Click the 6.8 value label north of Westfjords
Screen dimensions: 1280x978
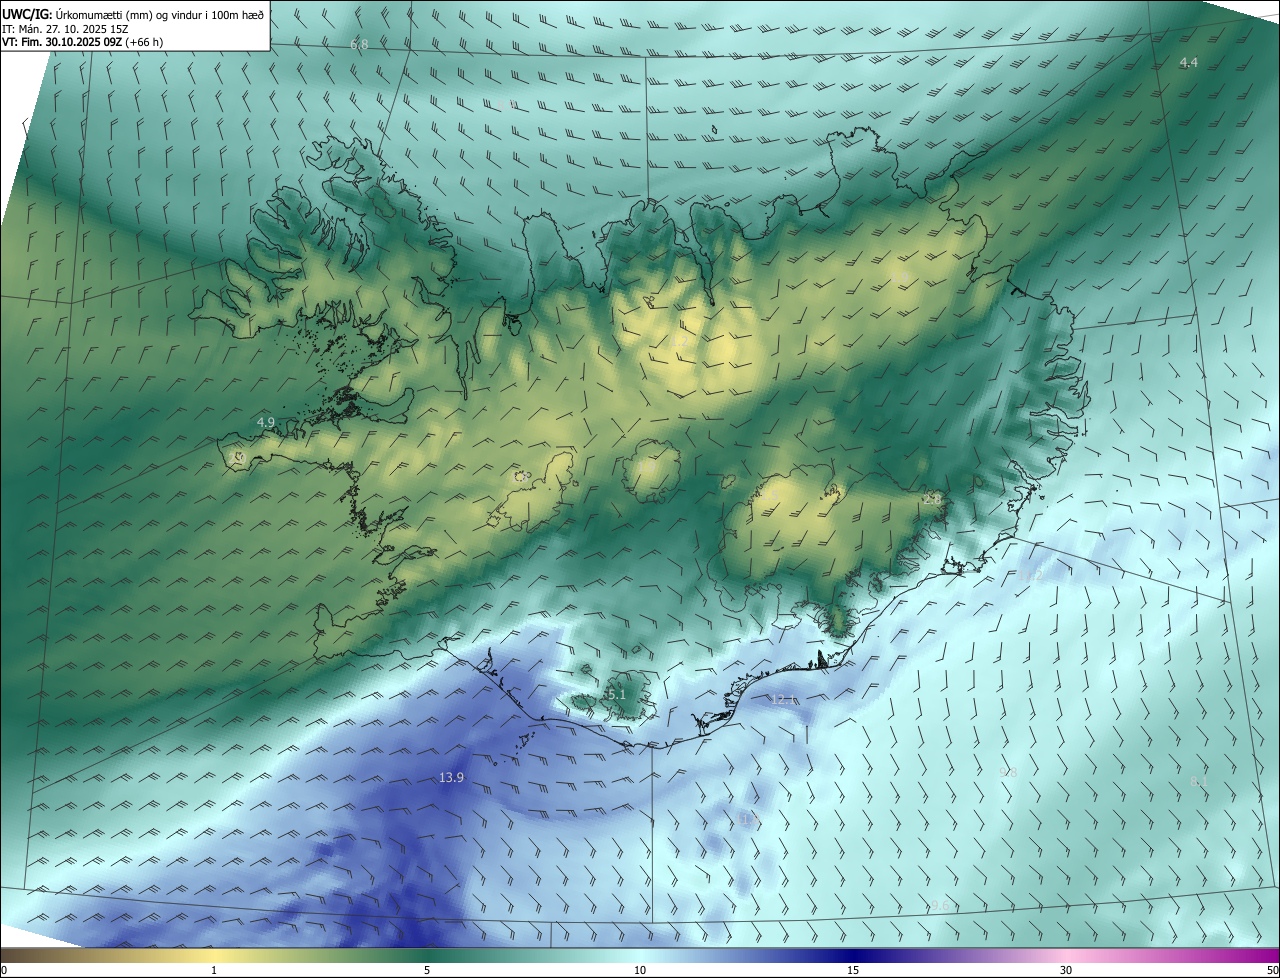click(359, 45)
